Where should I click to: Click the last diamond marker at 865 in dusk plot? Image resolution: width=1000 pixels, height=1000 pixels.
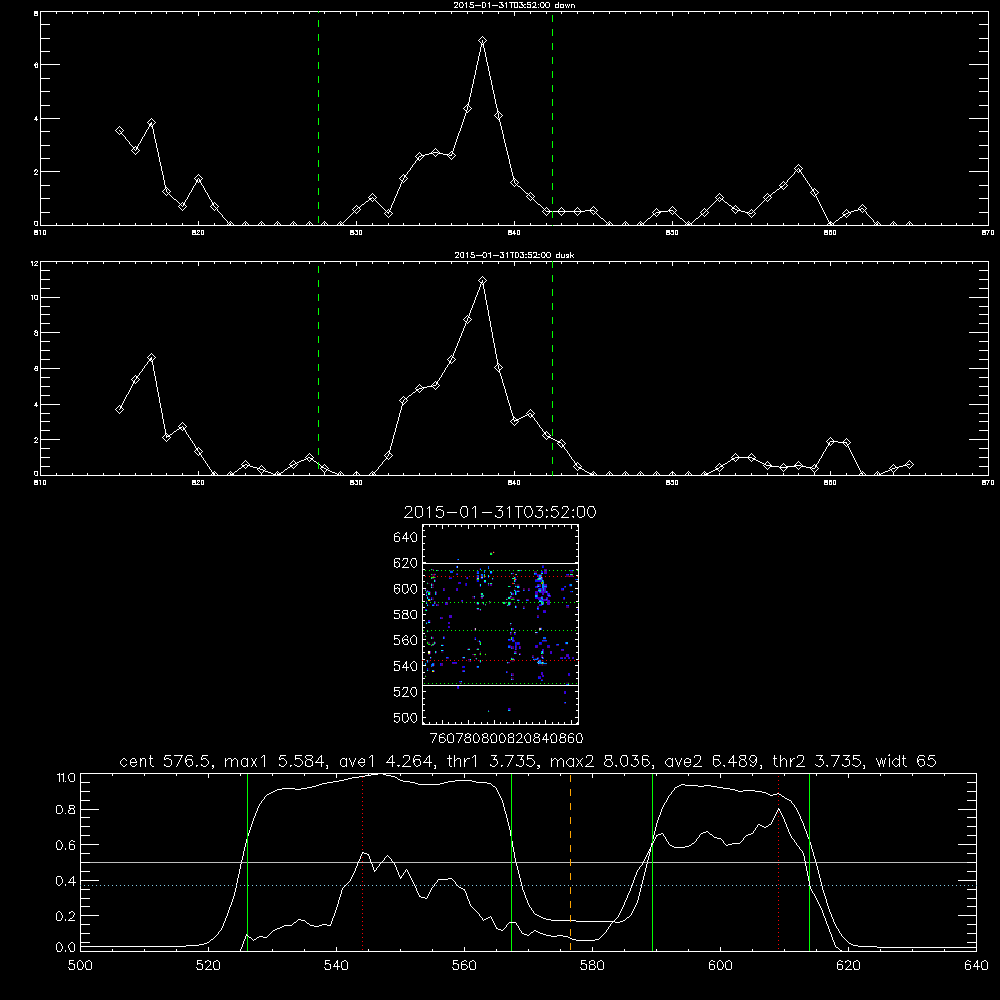(909, 464)
